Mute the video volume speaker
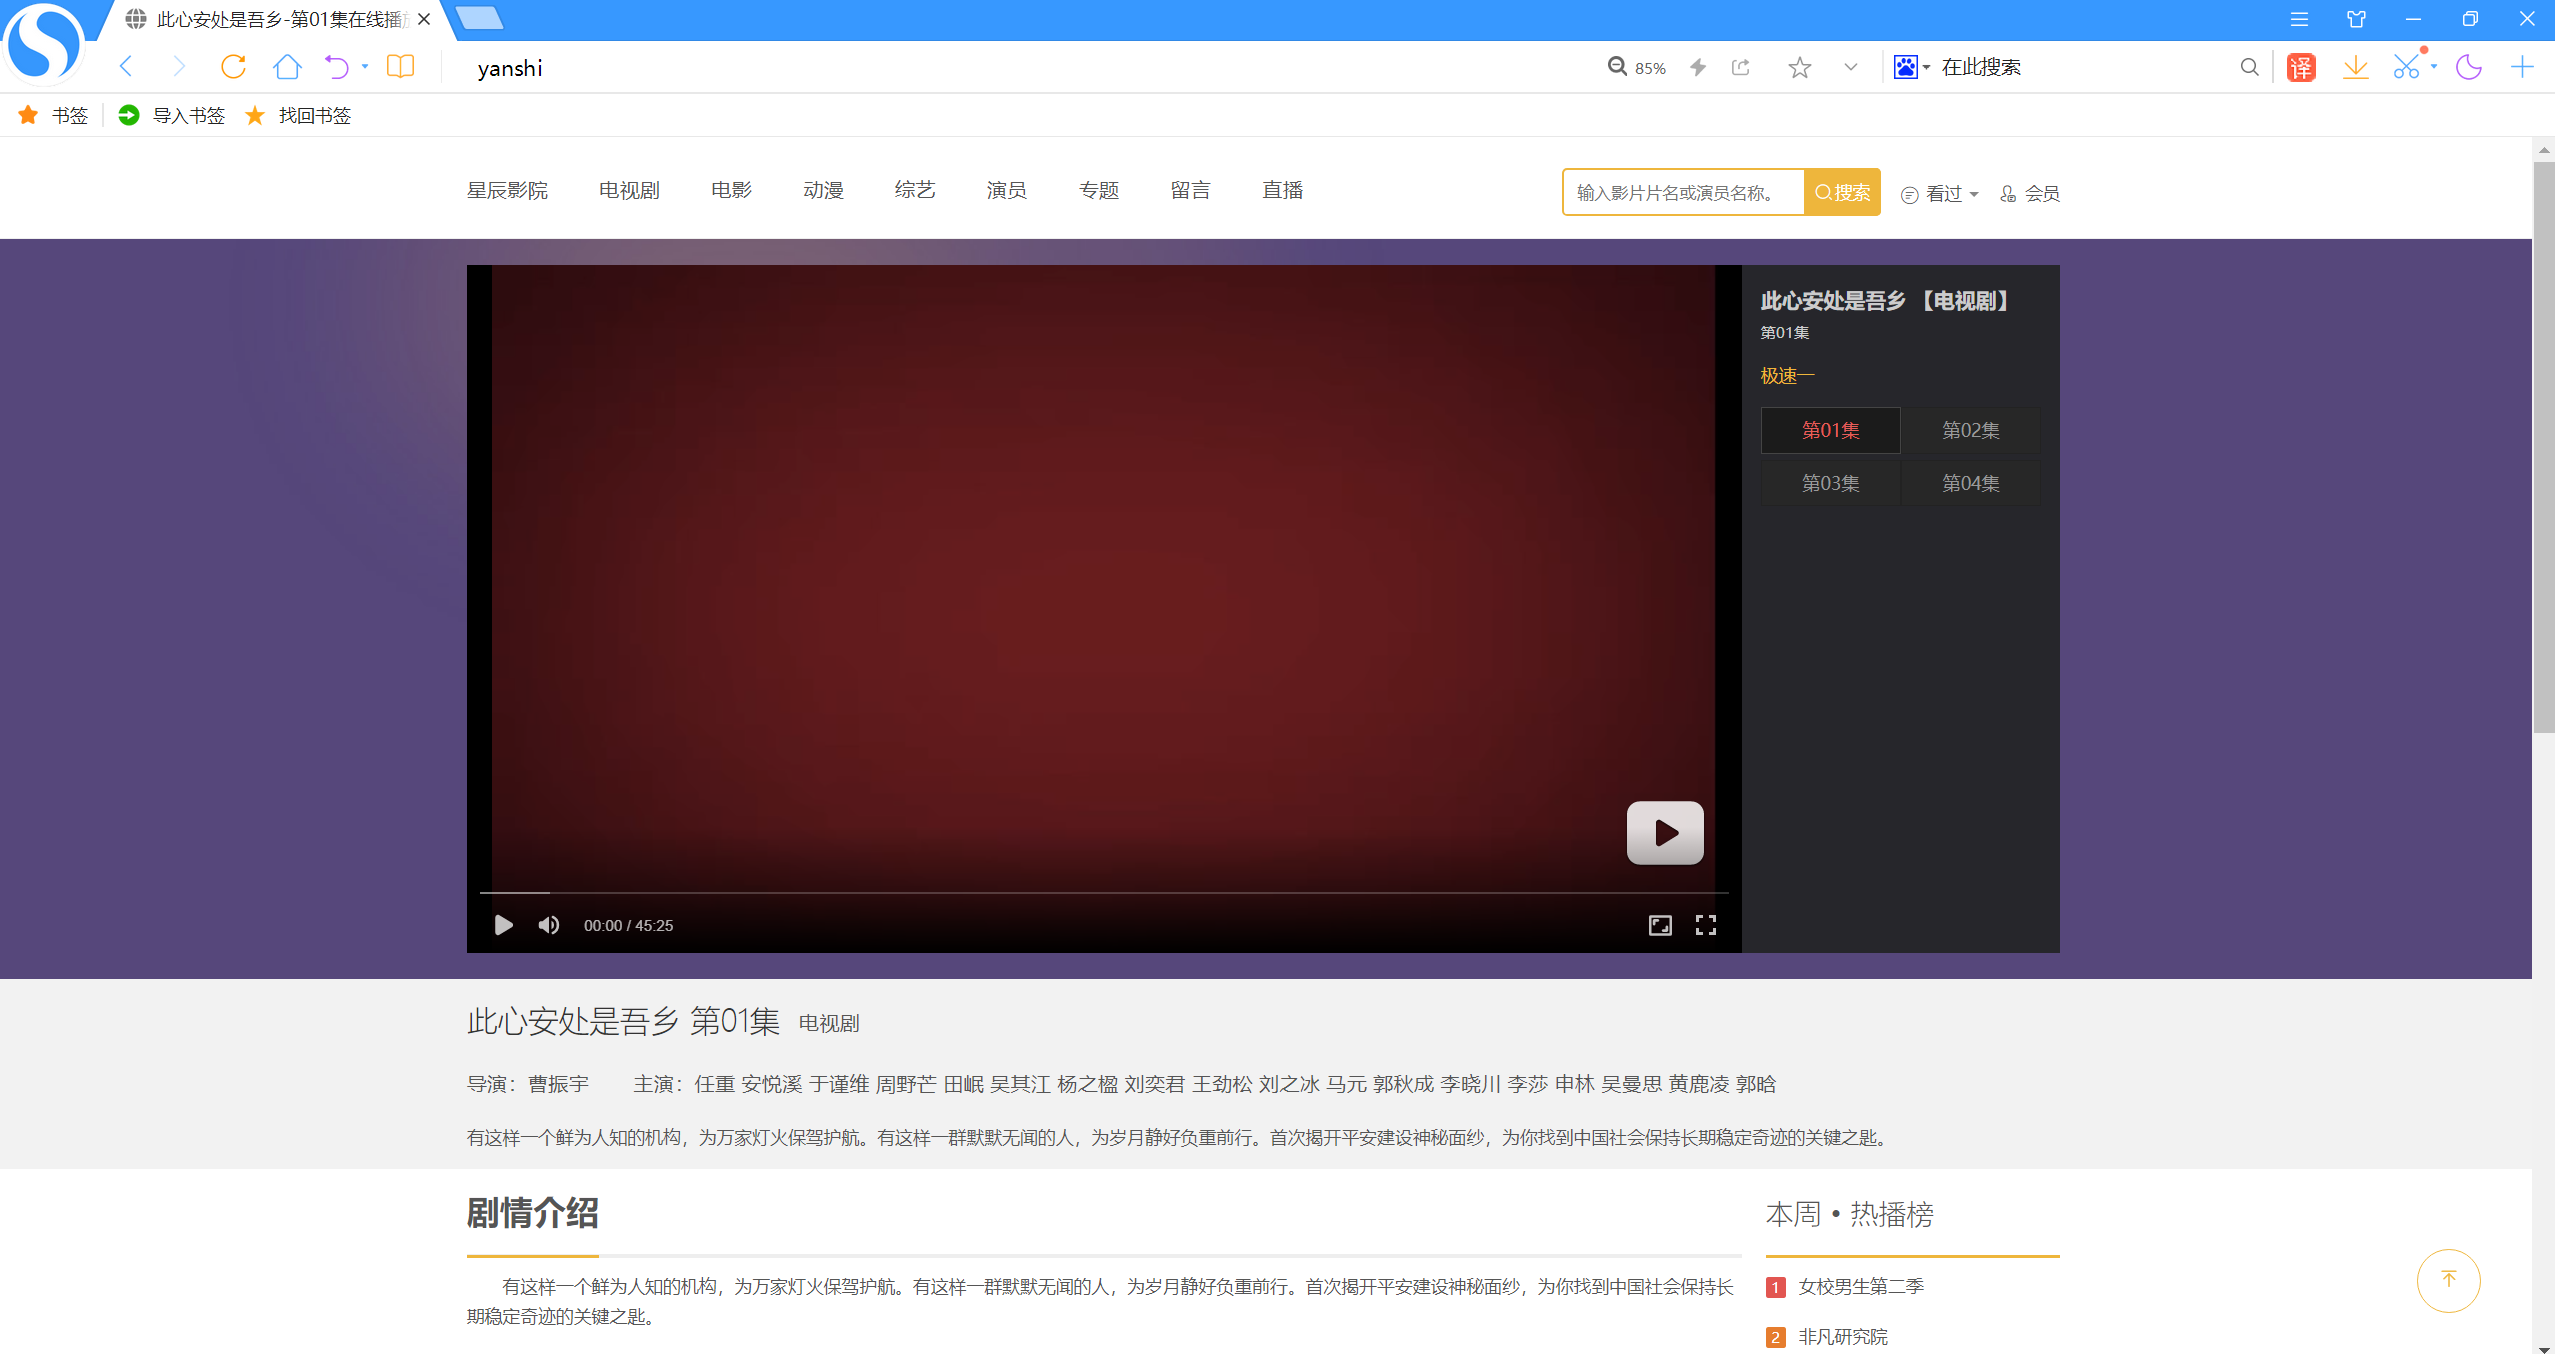The width and height of the screenshot is (2555, 1354). (x=549, y=925)
